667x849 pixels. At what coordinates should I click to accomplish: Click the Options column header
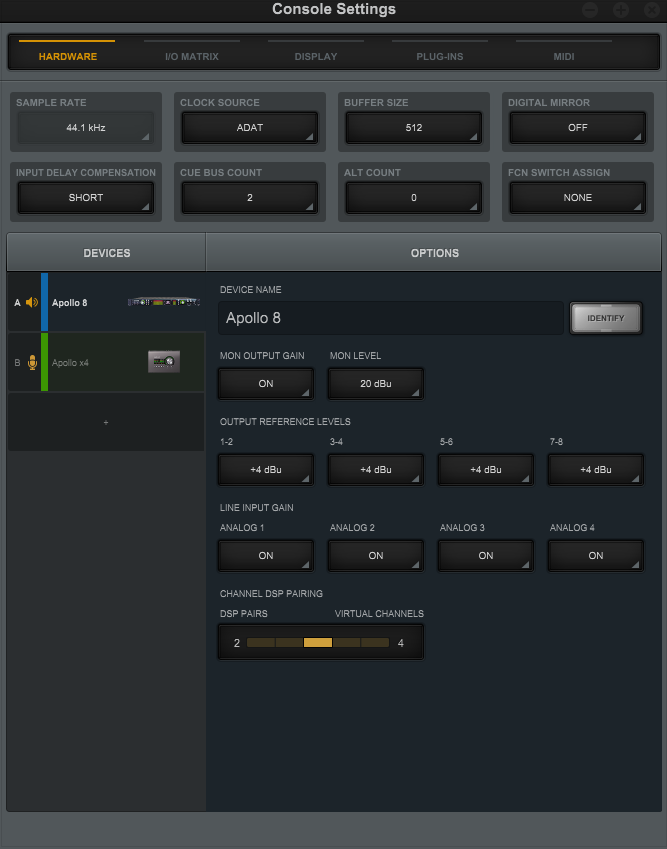(x=434, y=253)
